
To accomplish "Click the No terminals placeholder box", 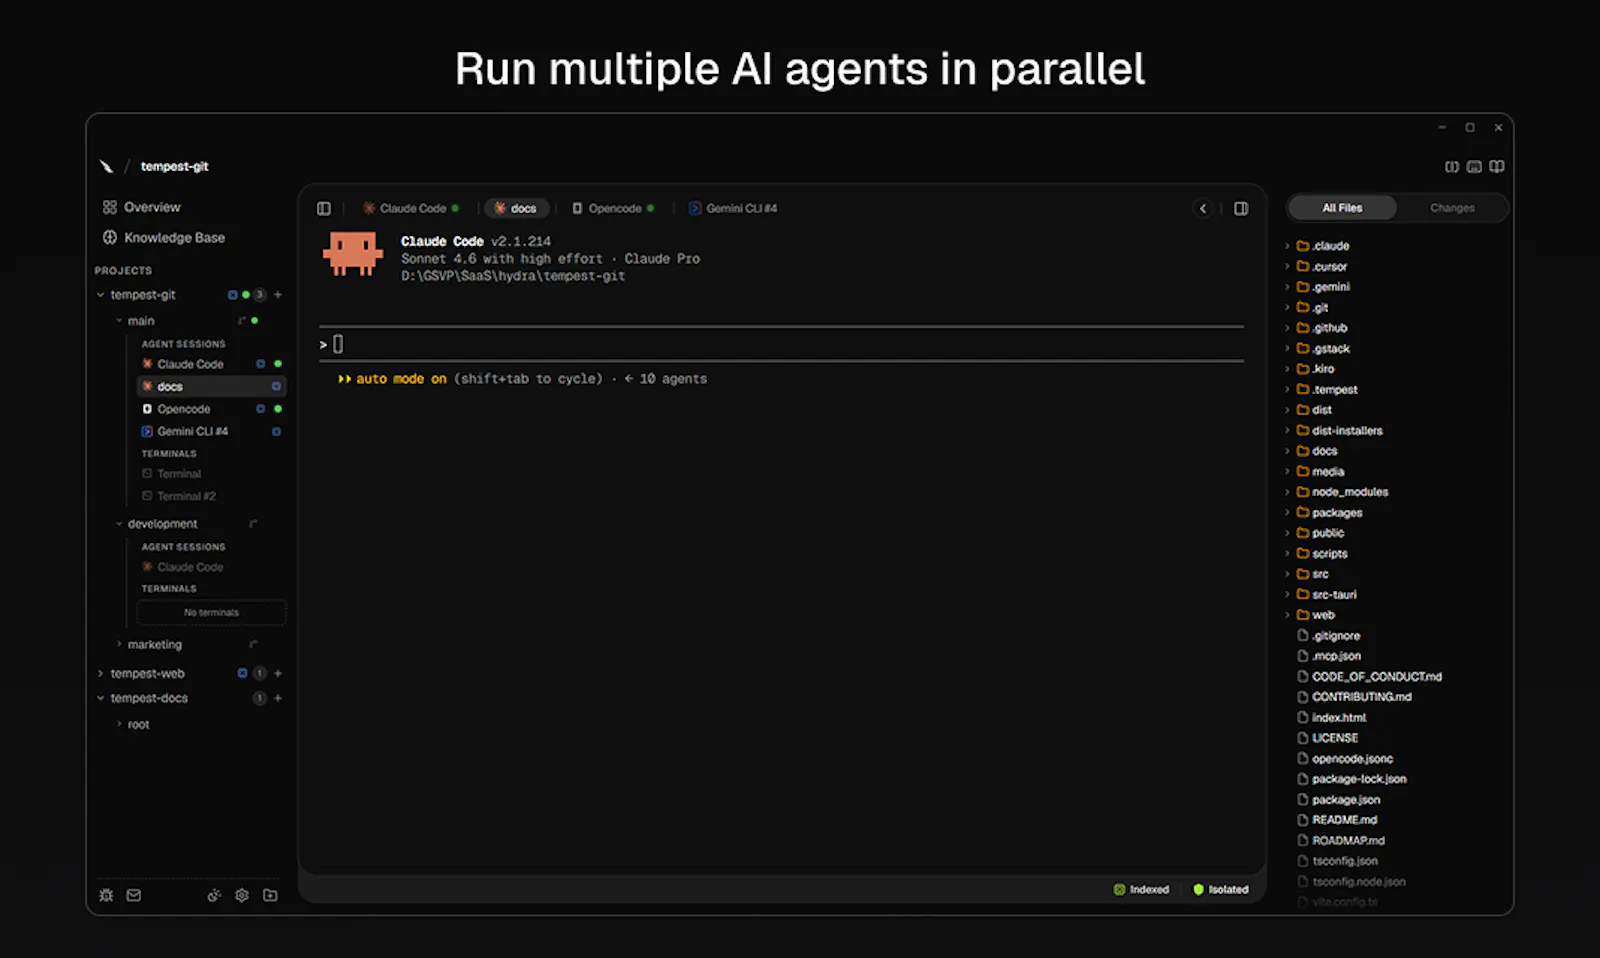I will click(211, 612).
